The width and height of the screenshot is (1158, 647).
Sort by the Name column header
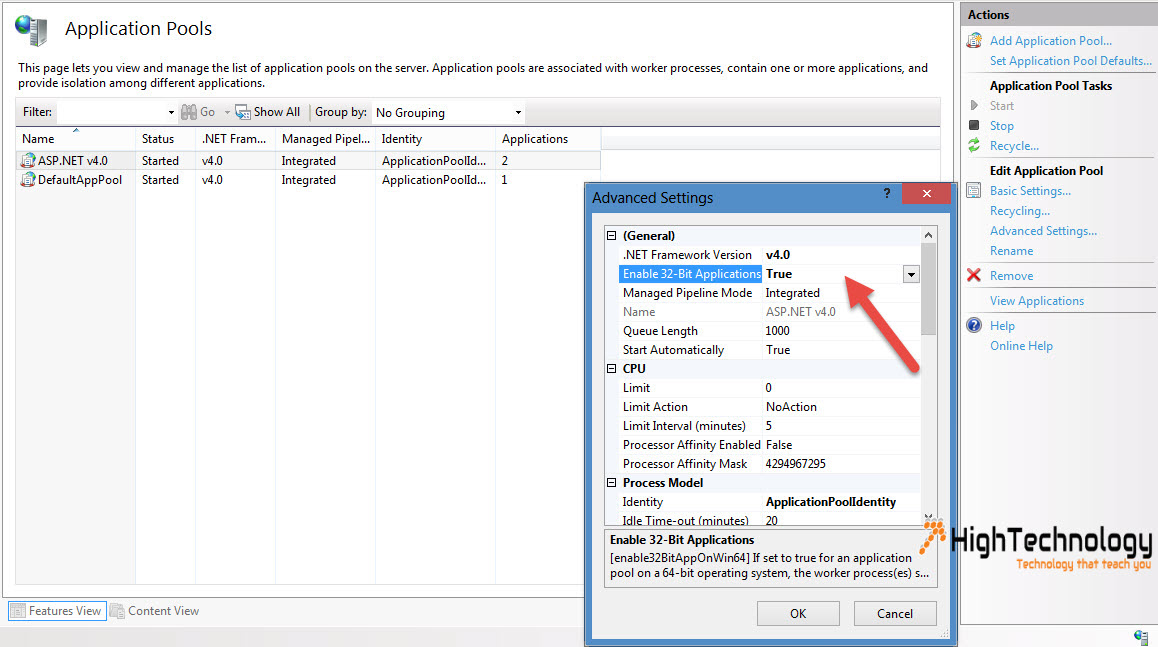pyautogui.click(x=75, y=139)
